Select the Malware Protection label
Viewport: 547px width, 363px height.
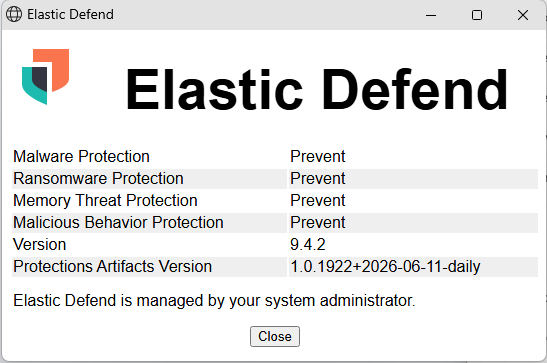[x=81, y=156]
